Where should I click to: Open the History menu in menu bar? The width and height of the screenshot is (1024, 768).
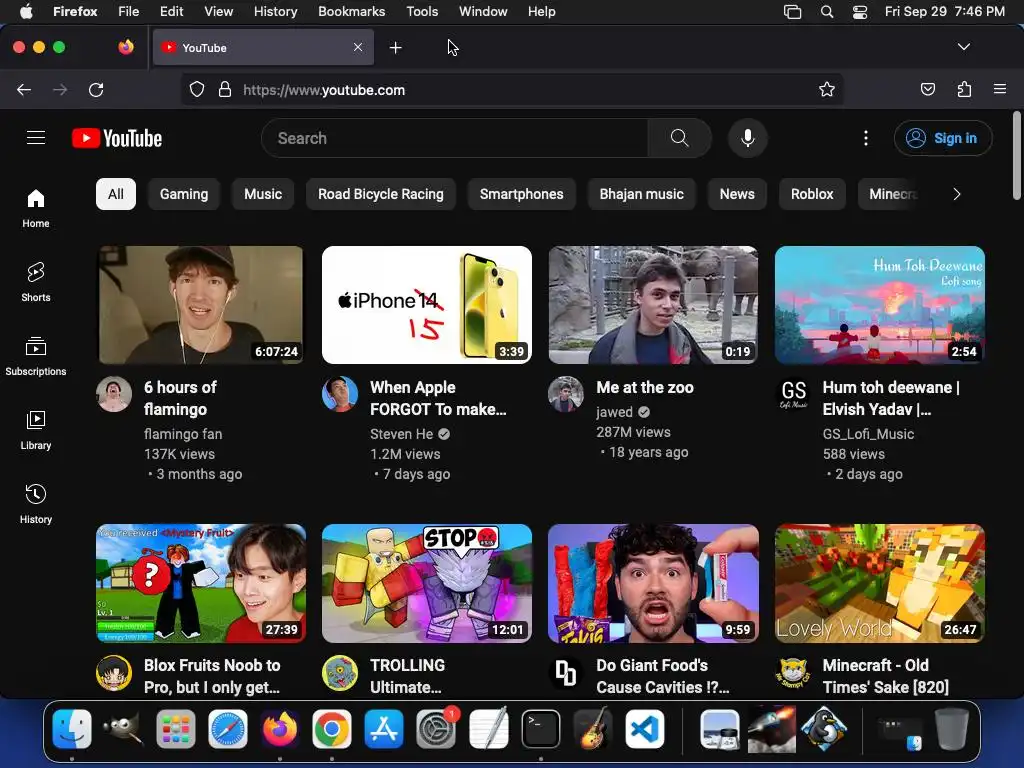(276, 12)
